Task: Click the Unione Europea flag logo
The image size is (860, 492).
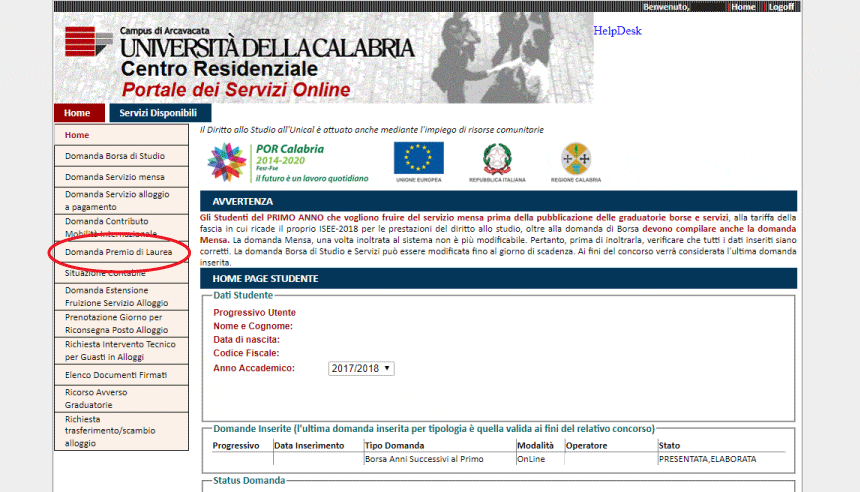Action: [x=418, y=162]
